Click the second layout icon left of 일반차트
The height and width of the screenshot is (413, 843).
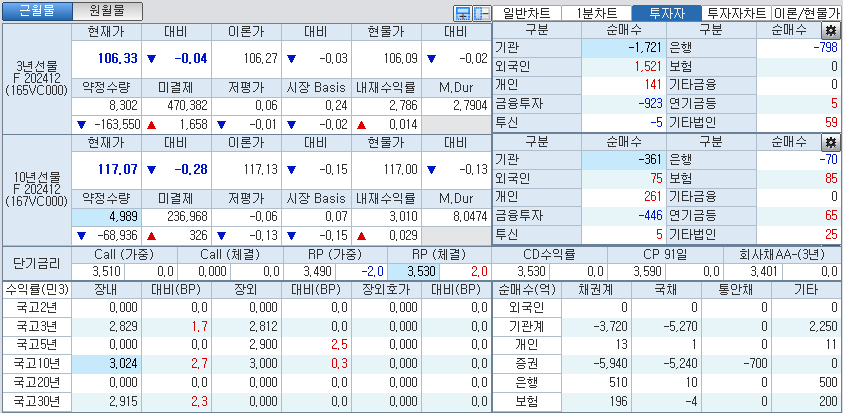(x=481, y=13)
